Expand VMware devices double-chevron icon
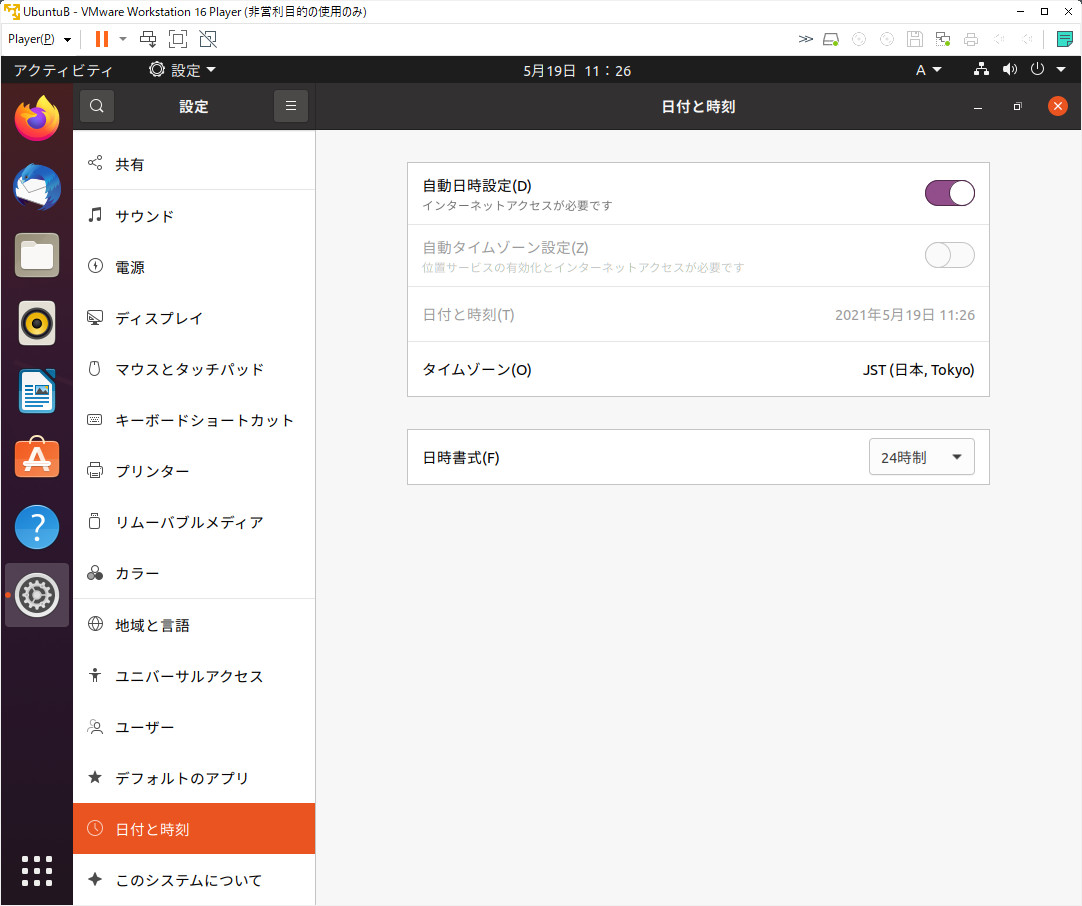1082x906 pixels. click(x=805, y=39)
